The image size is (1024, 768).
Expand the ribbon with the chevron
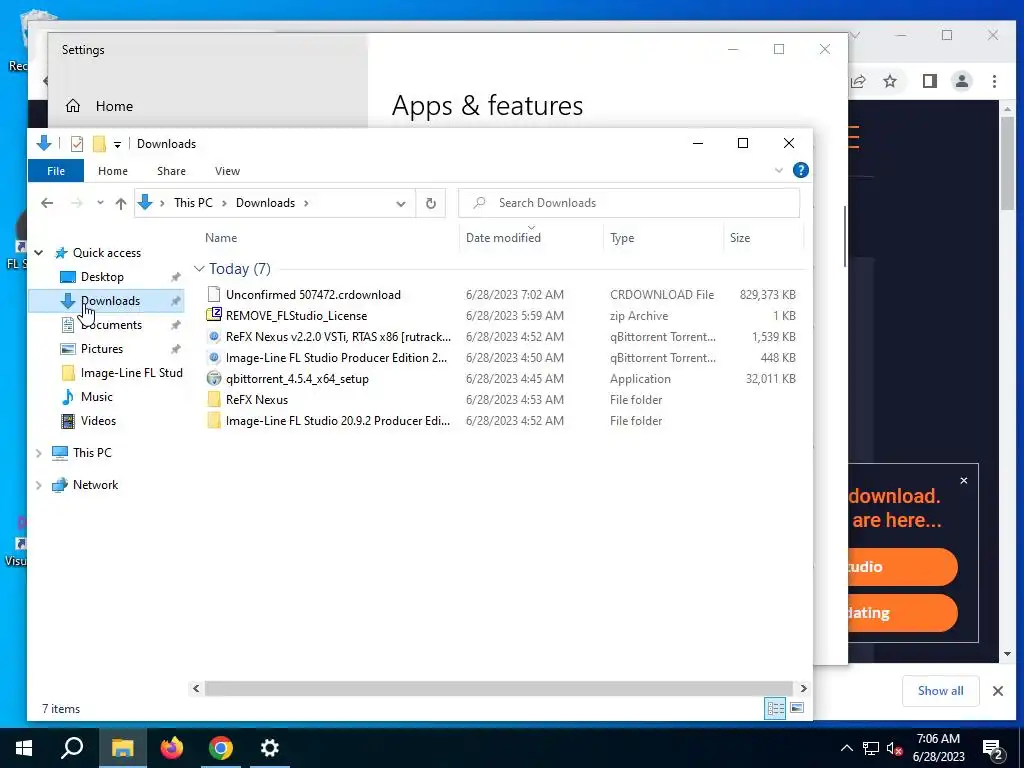(x=778, y=170)
